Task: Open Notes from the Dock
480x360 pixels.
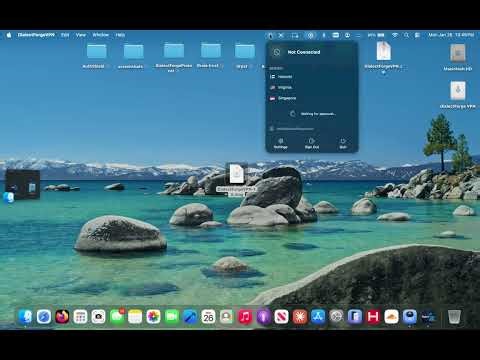Action: (135, 317)
